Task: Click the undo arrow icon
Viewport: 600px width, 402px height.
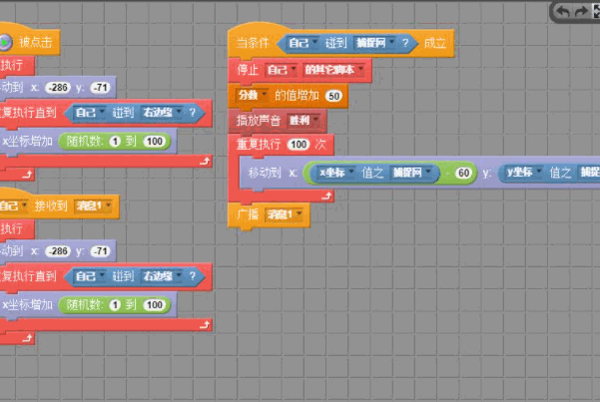Action: pos(562,11)
